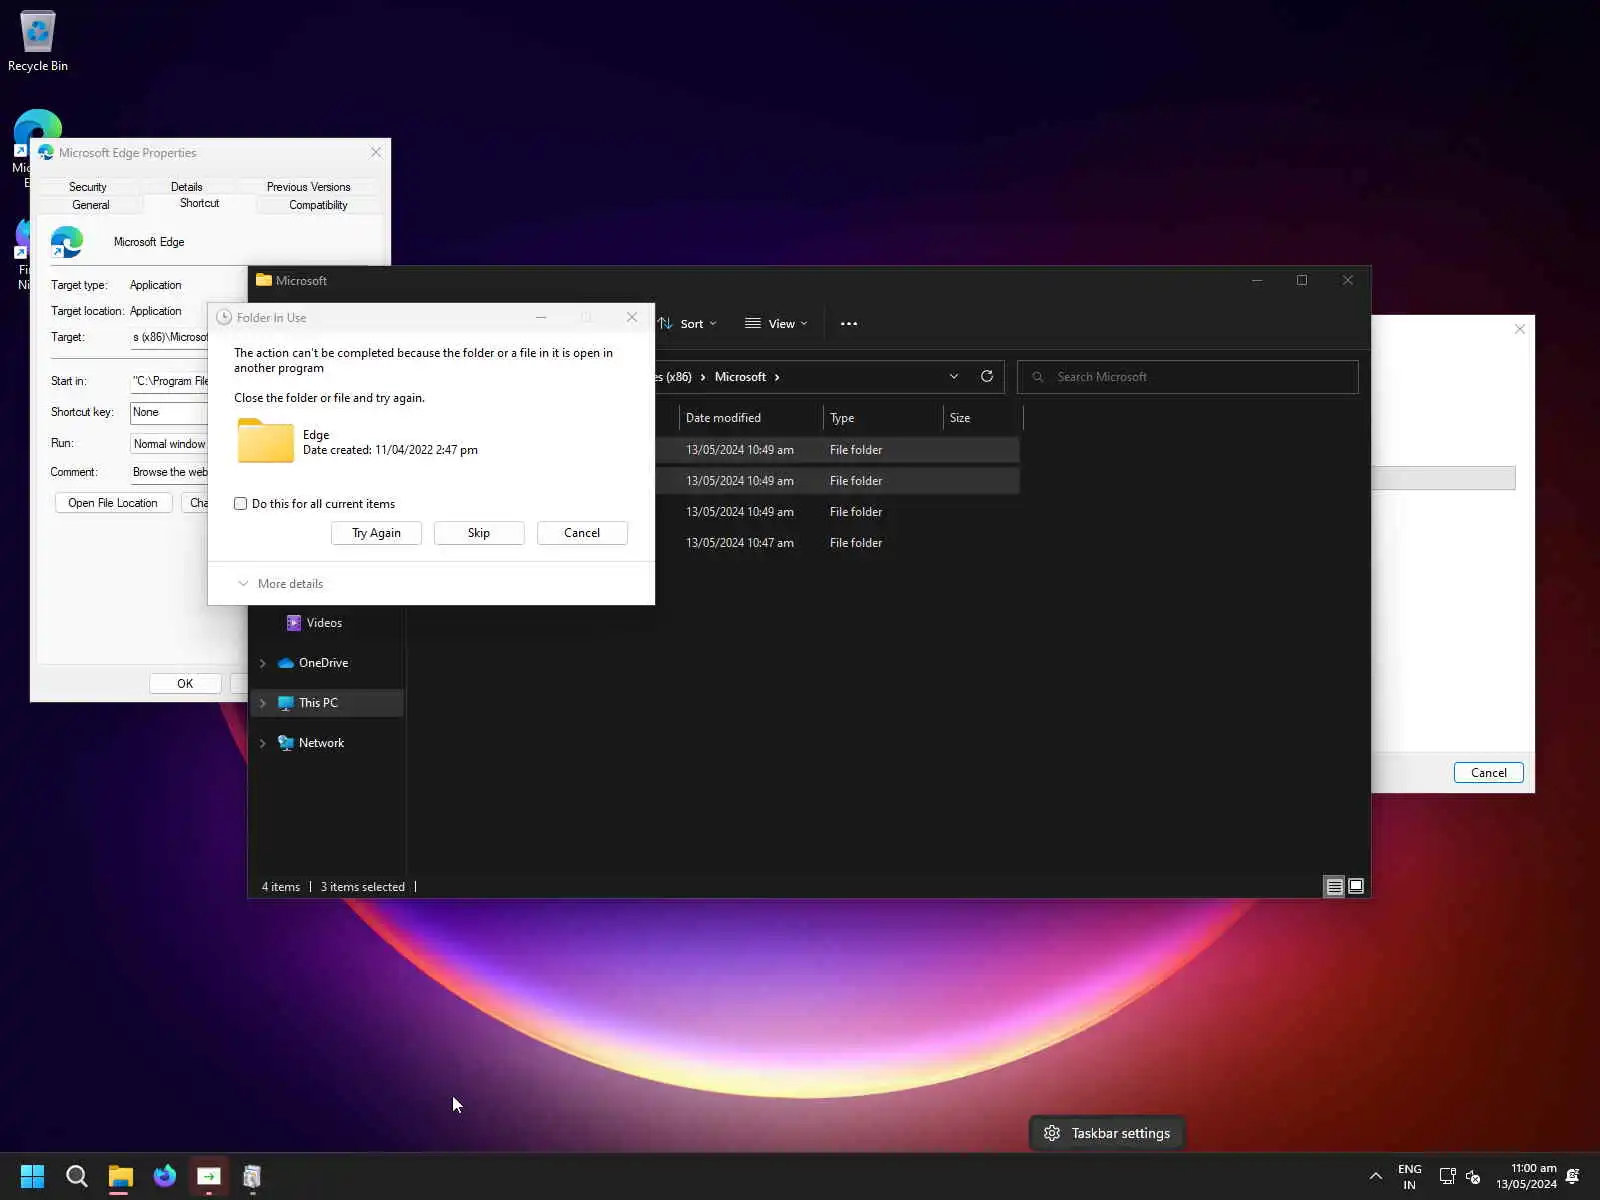The width and height of the screenshot is (1600, 1200).
Task: Click the Edge folder icon in the dialog
Action: pyautogui.click(x=266, y=441)
